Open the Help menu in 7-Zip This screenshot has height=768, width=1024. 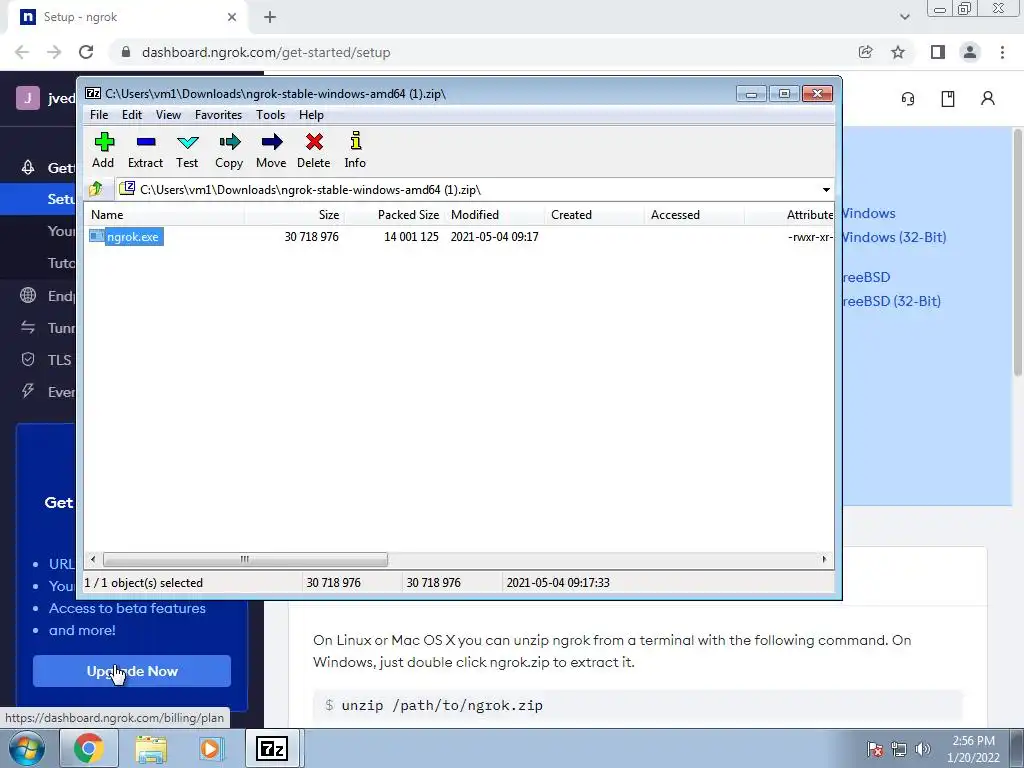[x=312, y=115]
